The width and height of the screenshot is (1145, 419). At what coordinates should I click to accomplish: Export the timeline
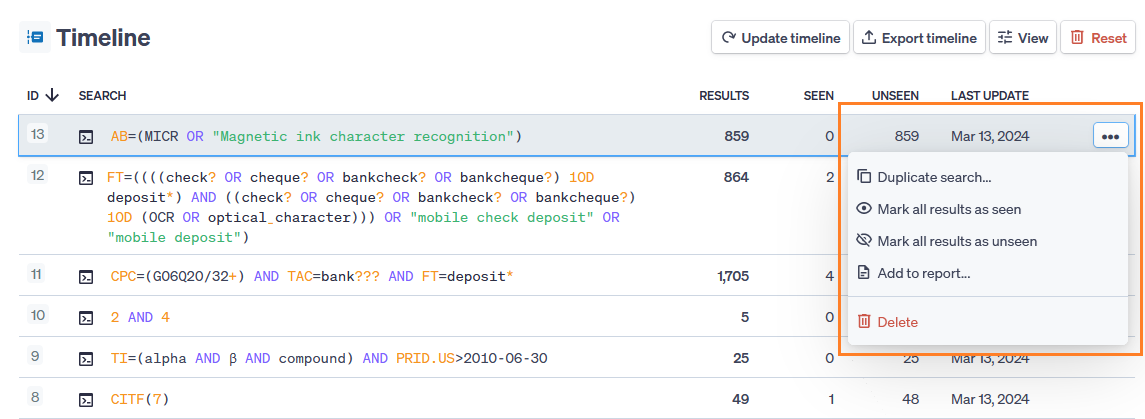click(x=918, y=38)
